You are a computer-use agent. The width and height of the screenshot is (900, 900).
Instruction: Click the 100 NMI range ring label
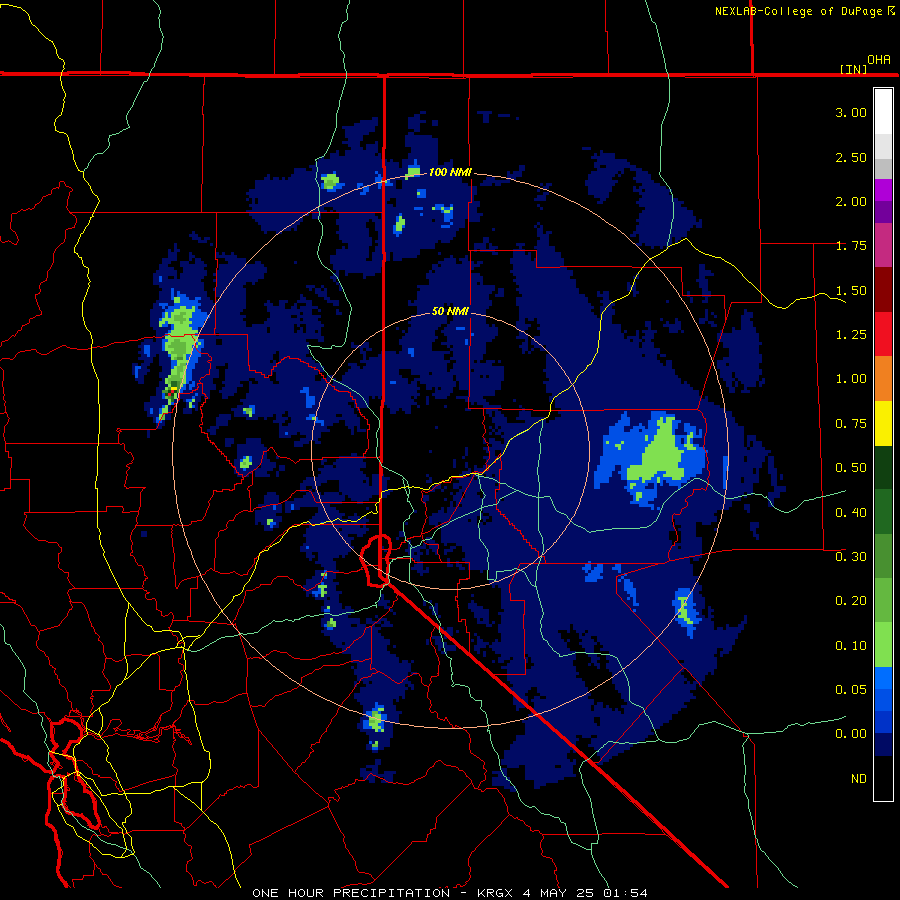[x=450, y=172]
